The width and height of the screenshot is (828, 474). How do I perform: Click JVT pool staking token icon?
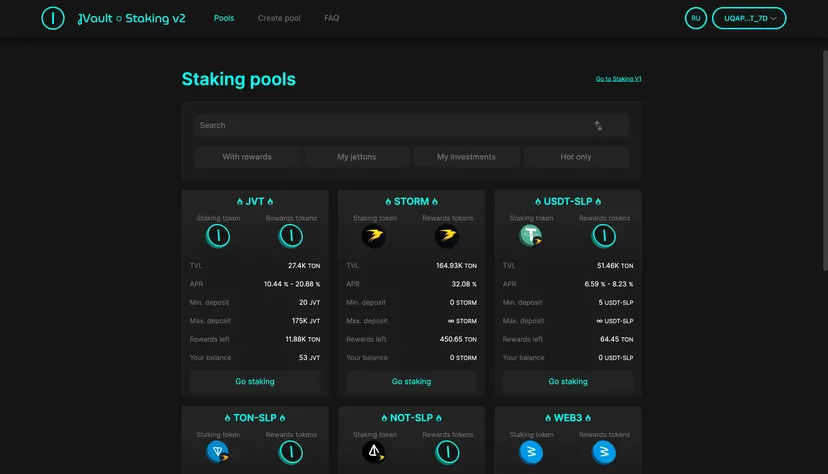click(x=218, y=236)
